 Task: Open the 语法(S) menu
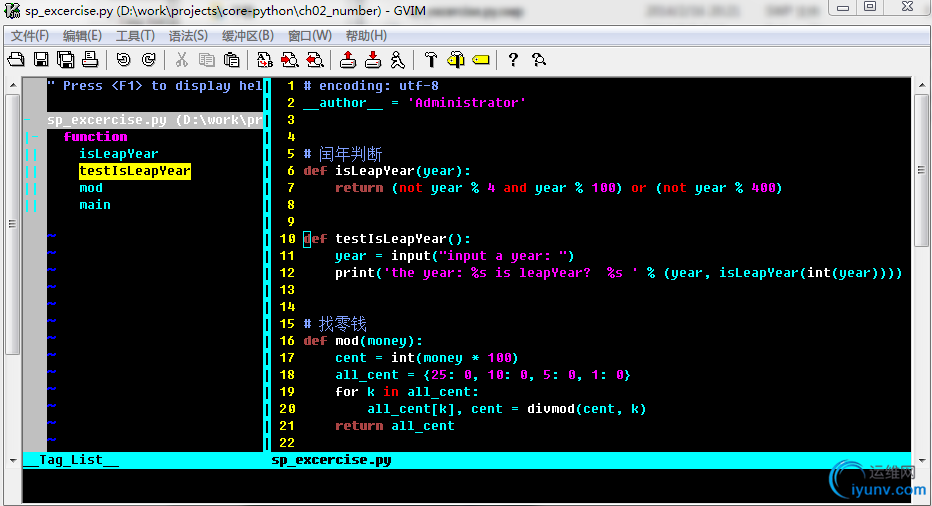click(x=188, y=36)
